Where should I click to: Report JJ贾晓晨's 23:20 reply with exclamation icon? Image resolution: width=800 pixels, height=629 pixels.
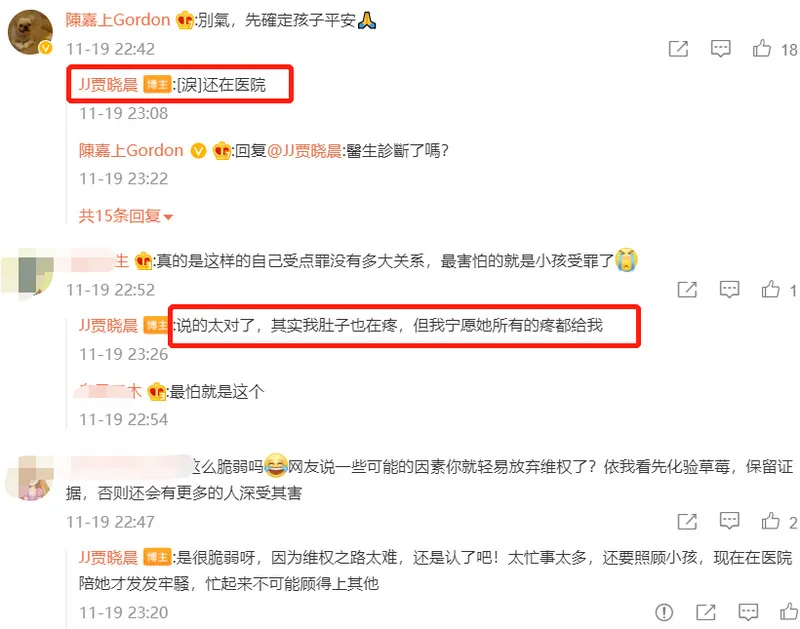[x=664, y=612]
